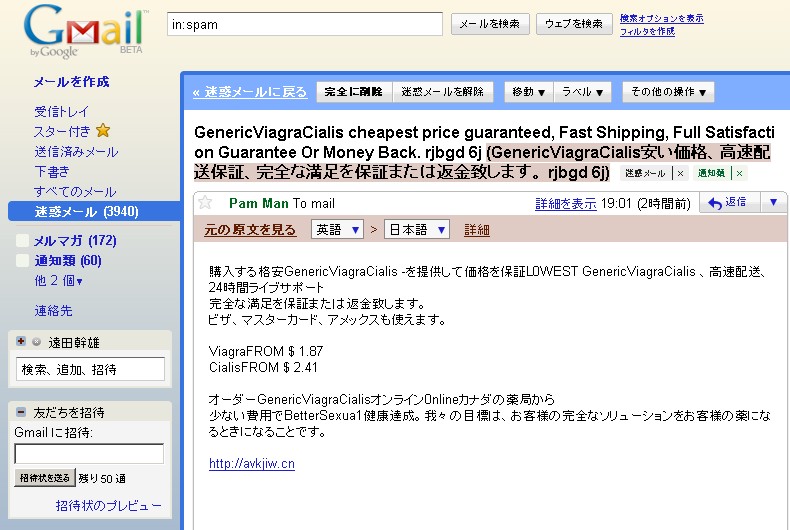Click 完全に削除 button
The height and width of the screenshot is (530, 790).
(x=354, y=92)
